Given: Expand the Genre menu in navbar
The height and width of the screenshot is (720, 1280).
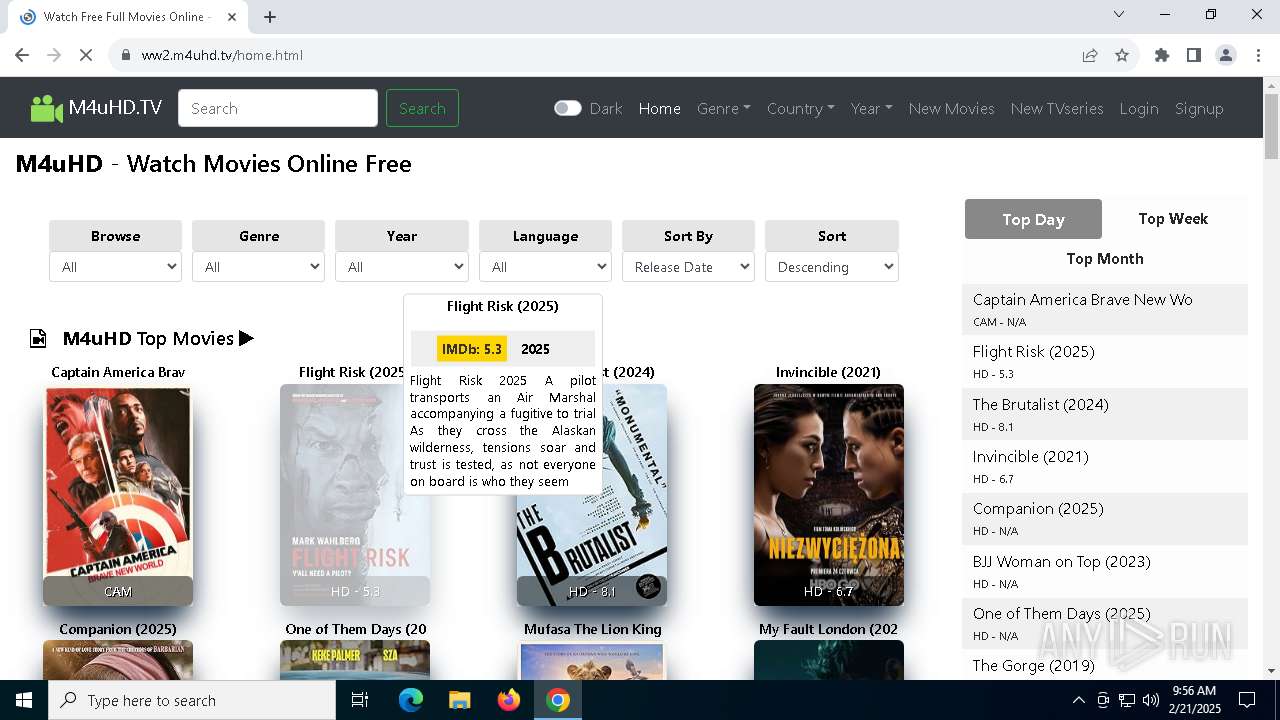Looking at the screenshot, I should (x=724, y=108).
